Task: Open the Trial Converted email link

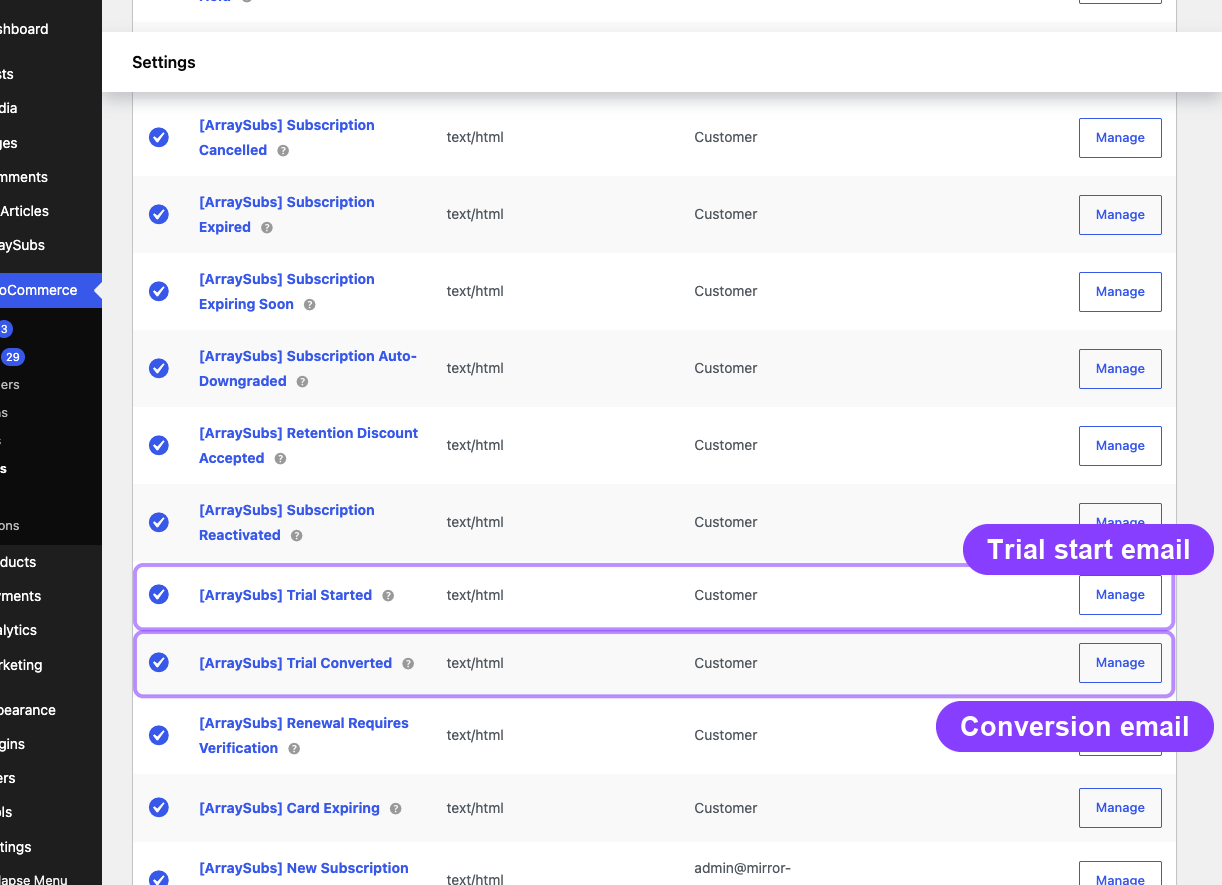Action: click(295, 663)
